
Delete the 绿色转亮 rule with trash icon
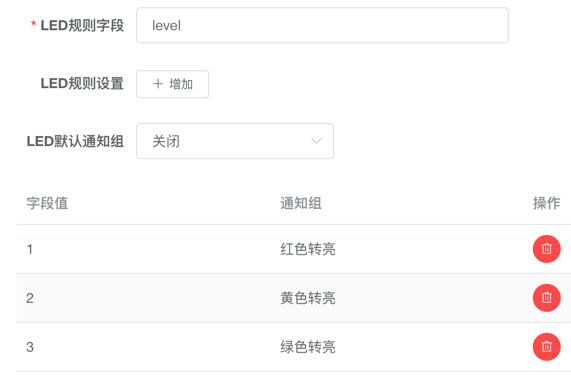pos(546,347)
